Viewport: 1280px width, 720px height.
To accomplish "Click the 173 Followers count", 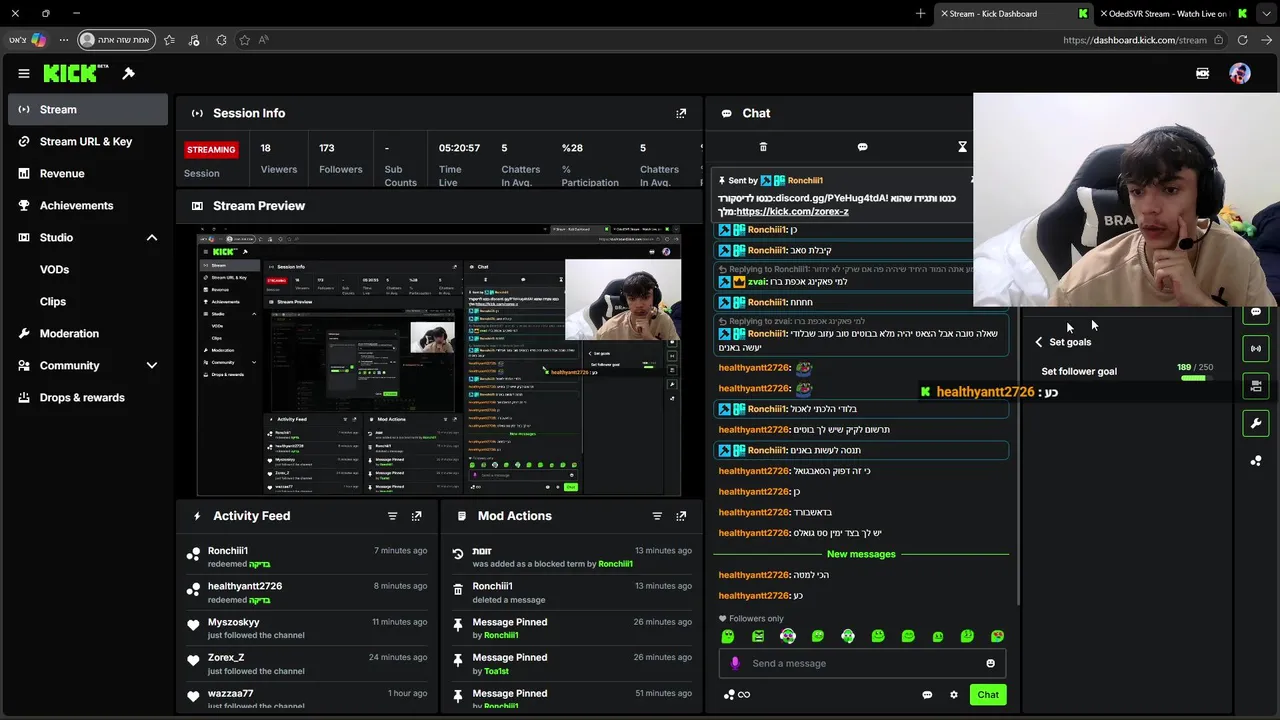I will coord(327,148).
